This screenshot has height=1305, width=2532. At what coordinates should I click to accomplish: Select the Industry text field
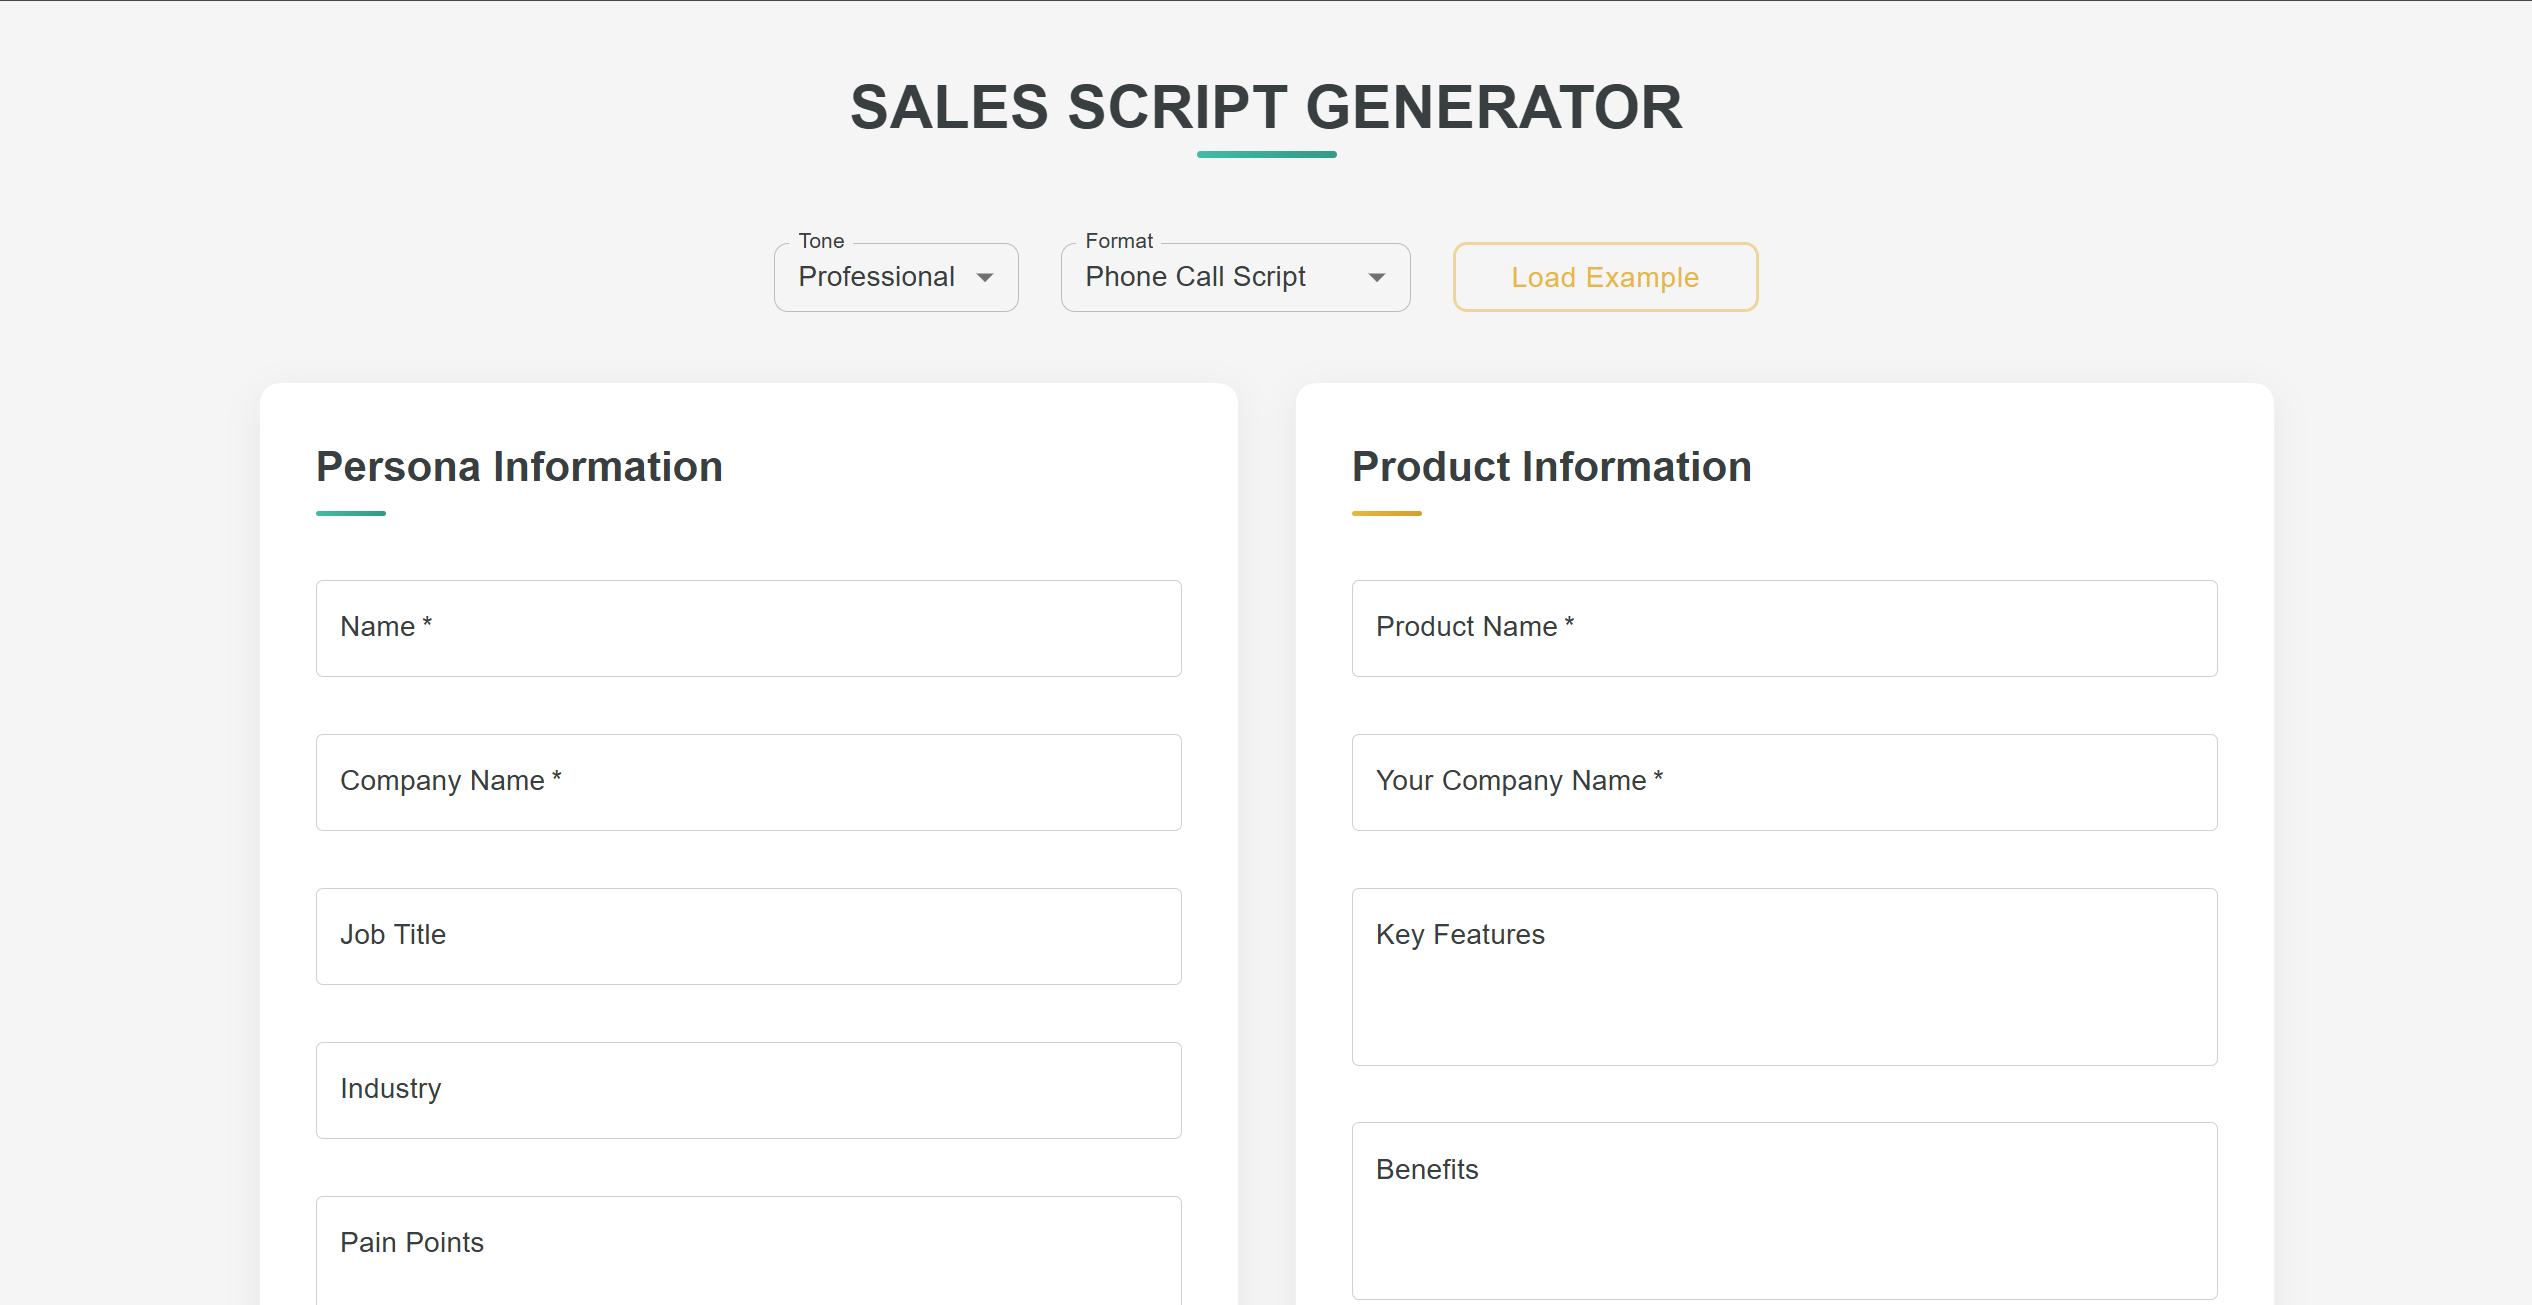tap(749, 1090)
